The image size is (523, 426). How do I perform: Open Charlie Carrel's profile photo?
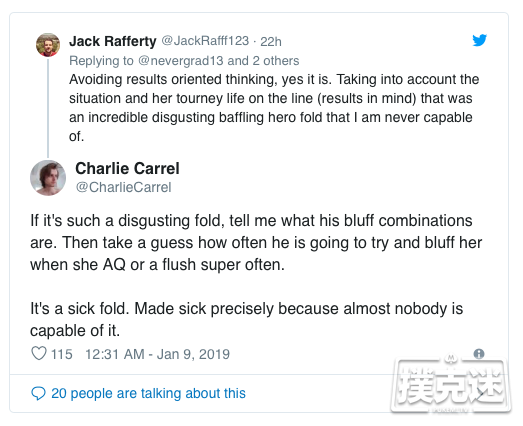[x=48, y=178]
